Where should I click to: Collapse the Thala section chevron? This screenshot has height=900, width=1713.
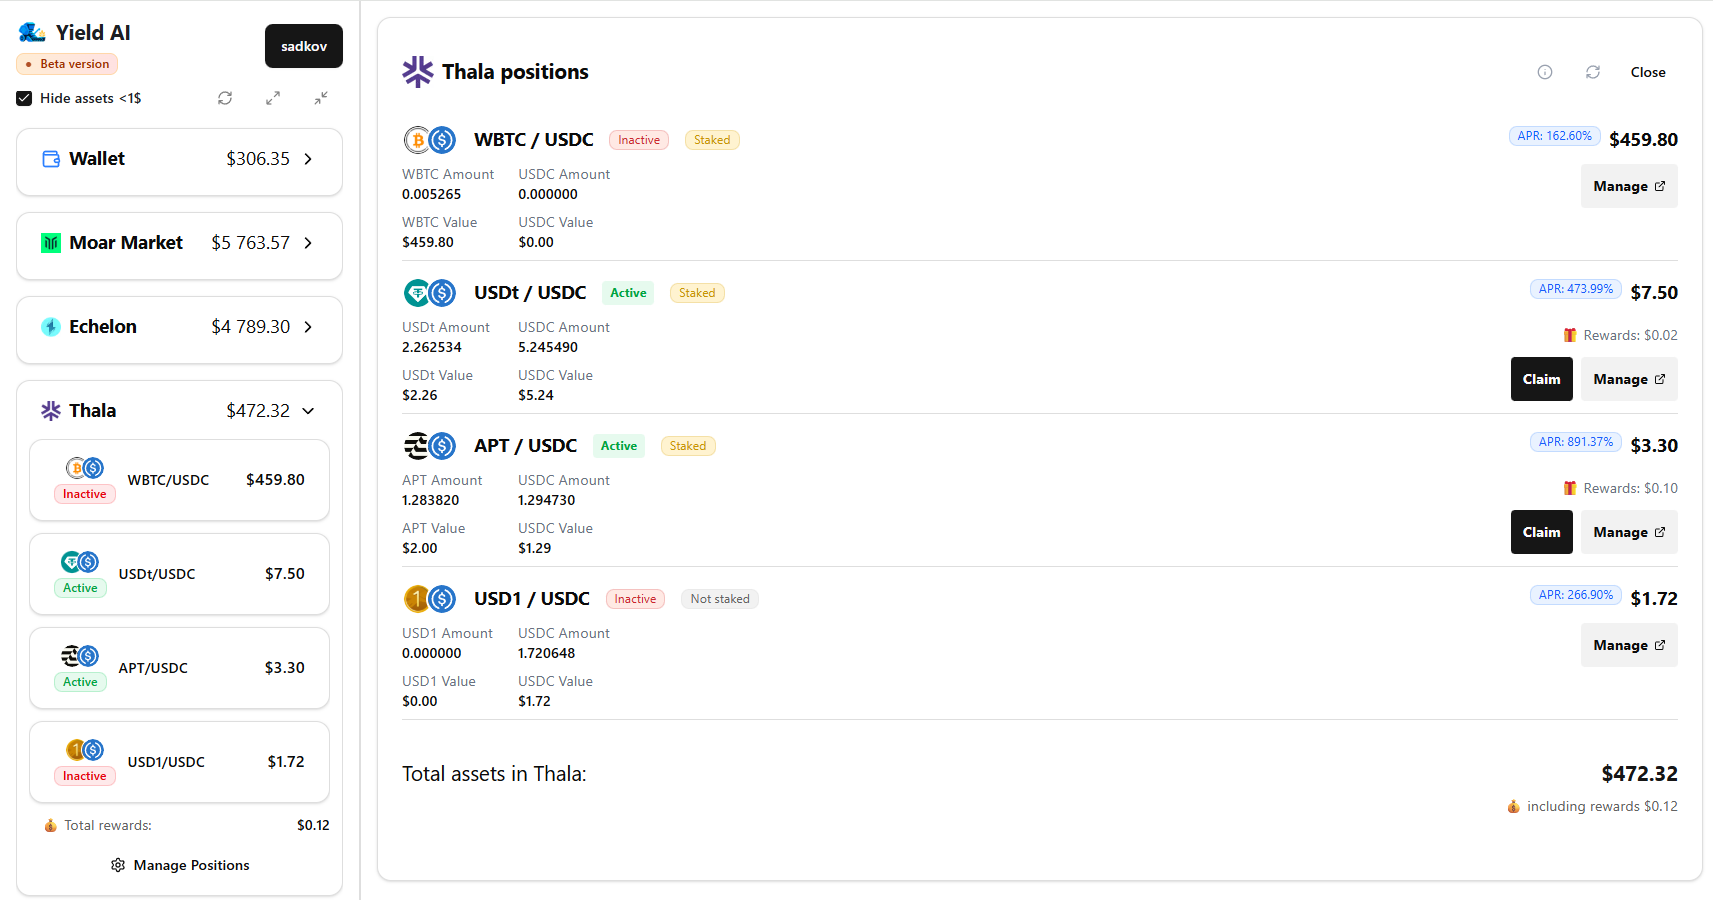pos(308,411)
